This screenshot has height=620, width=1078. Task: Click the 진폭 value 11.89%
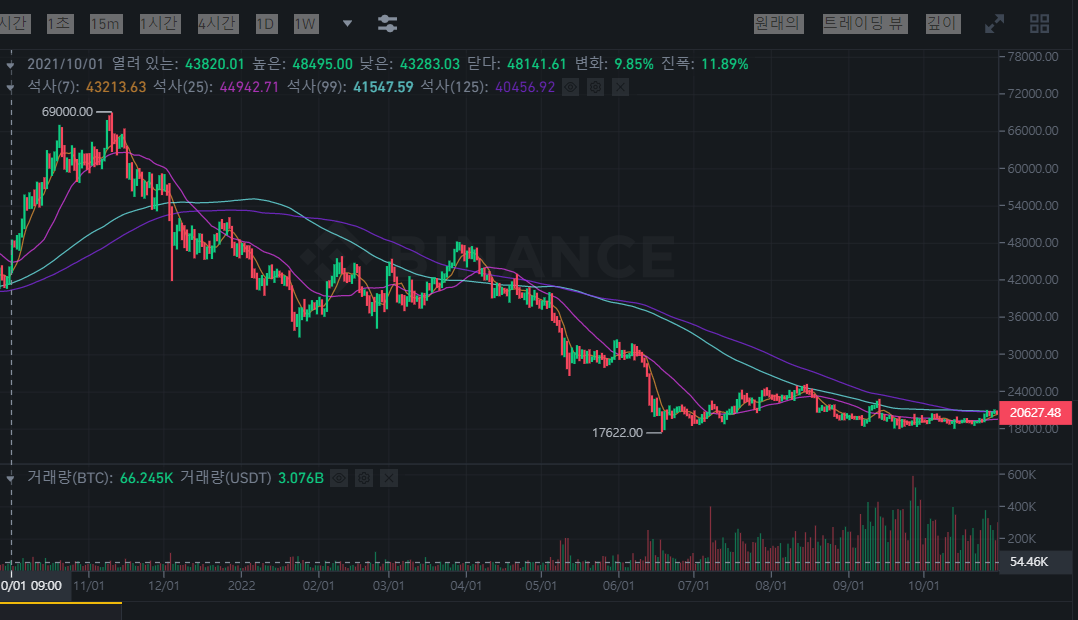tap(725, 64)
